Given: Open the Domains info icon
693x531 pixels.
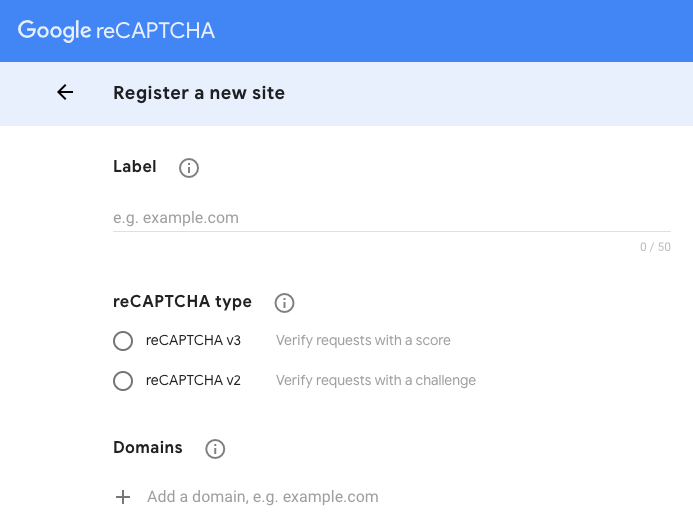Looking at the screenshot, I should click(215, 449).
